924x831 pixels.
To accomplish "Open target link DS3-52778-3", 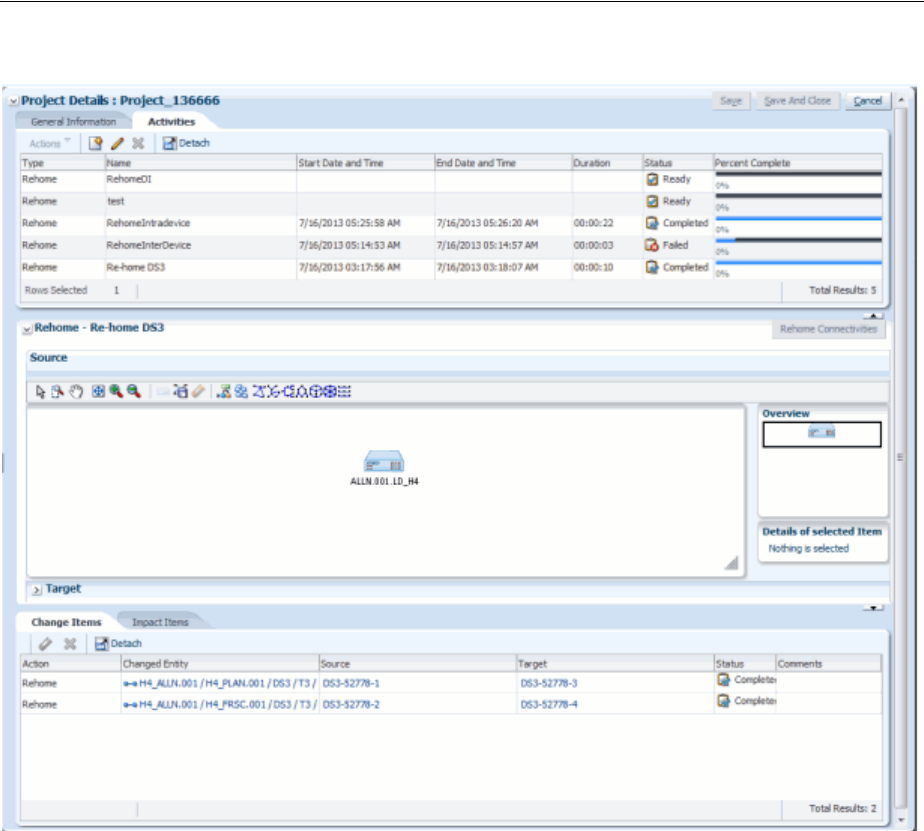I will [x=549, y=684].
